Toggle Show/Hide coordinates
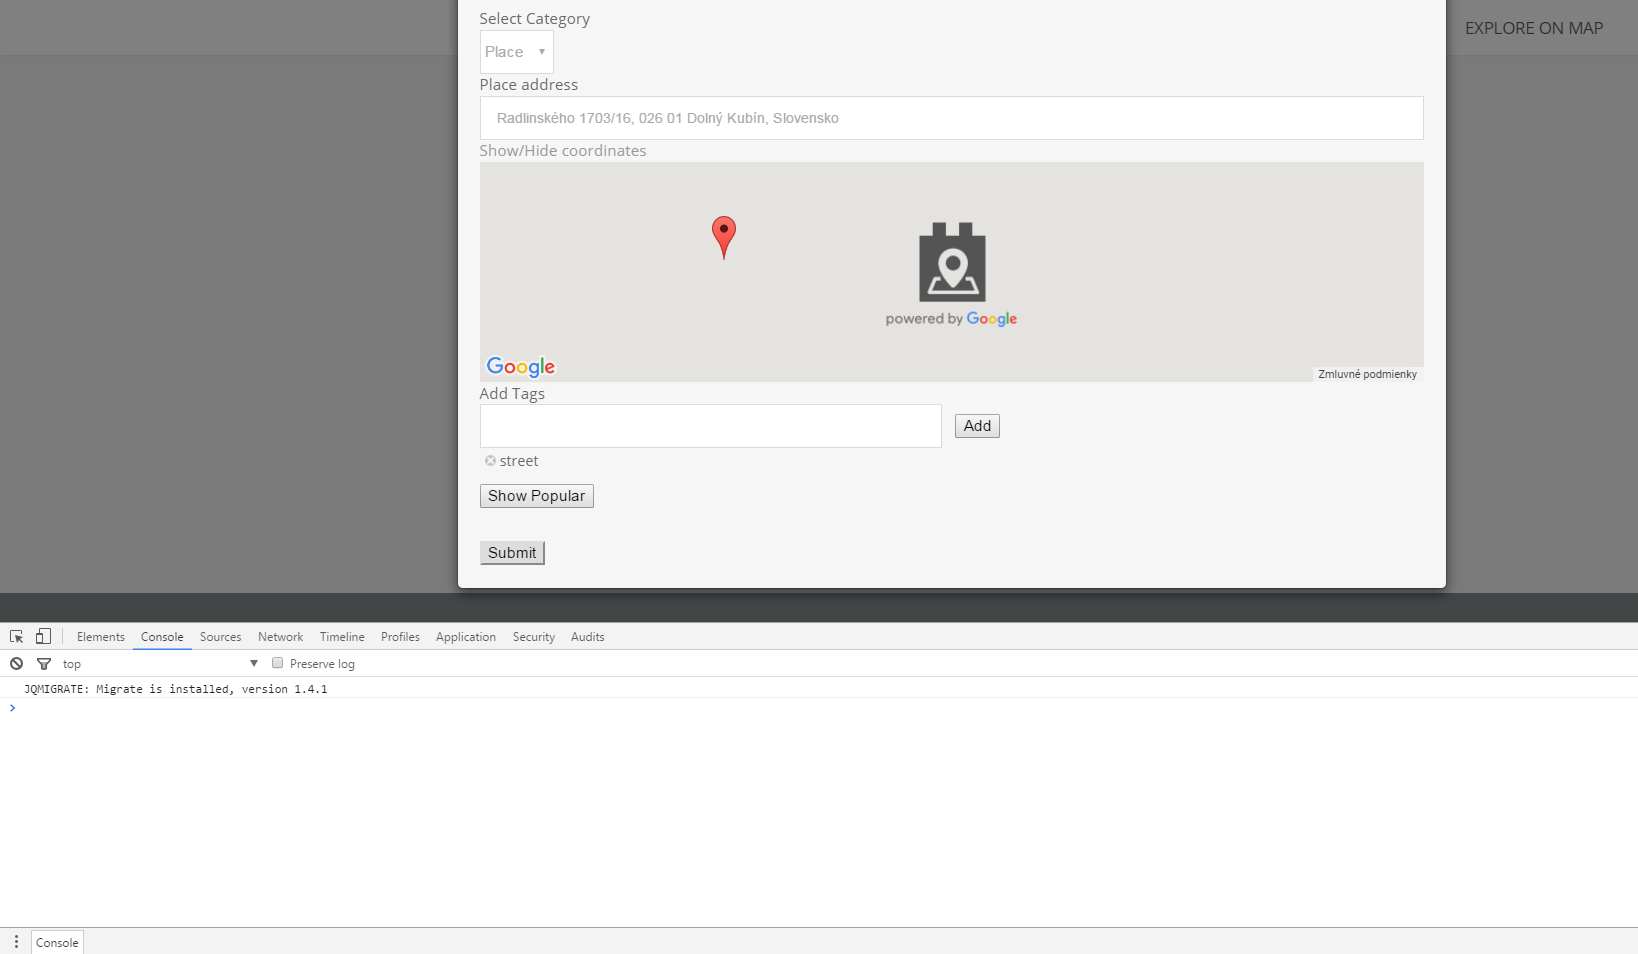The height and width of the screenshot is (954, 1638). [x=562, y=151]
